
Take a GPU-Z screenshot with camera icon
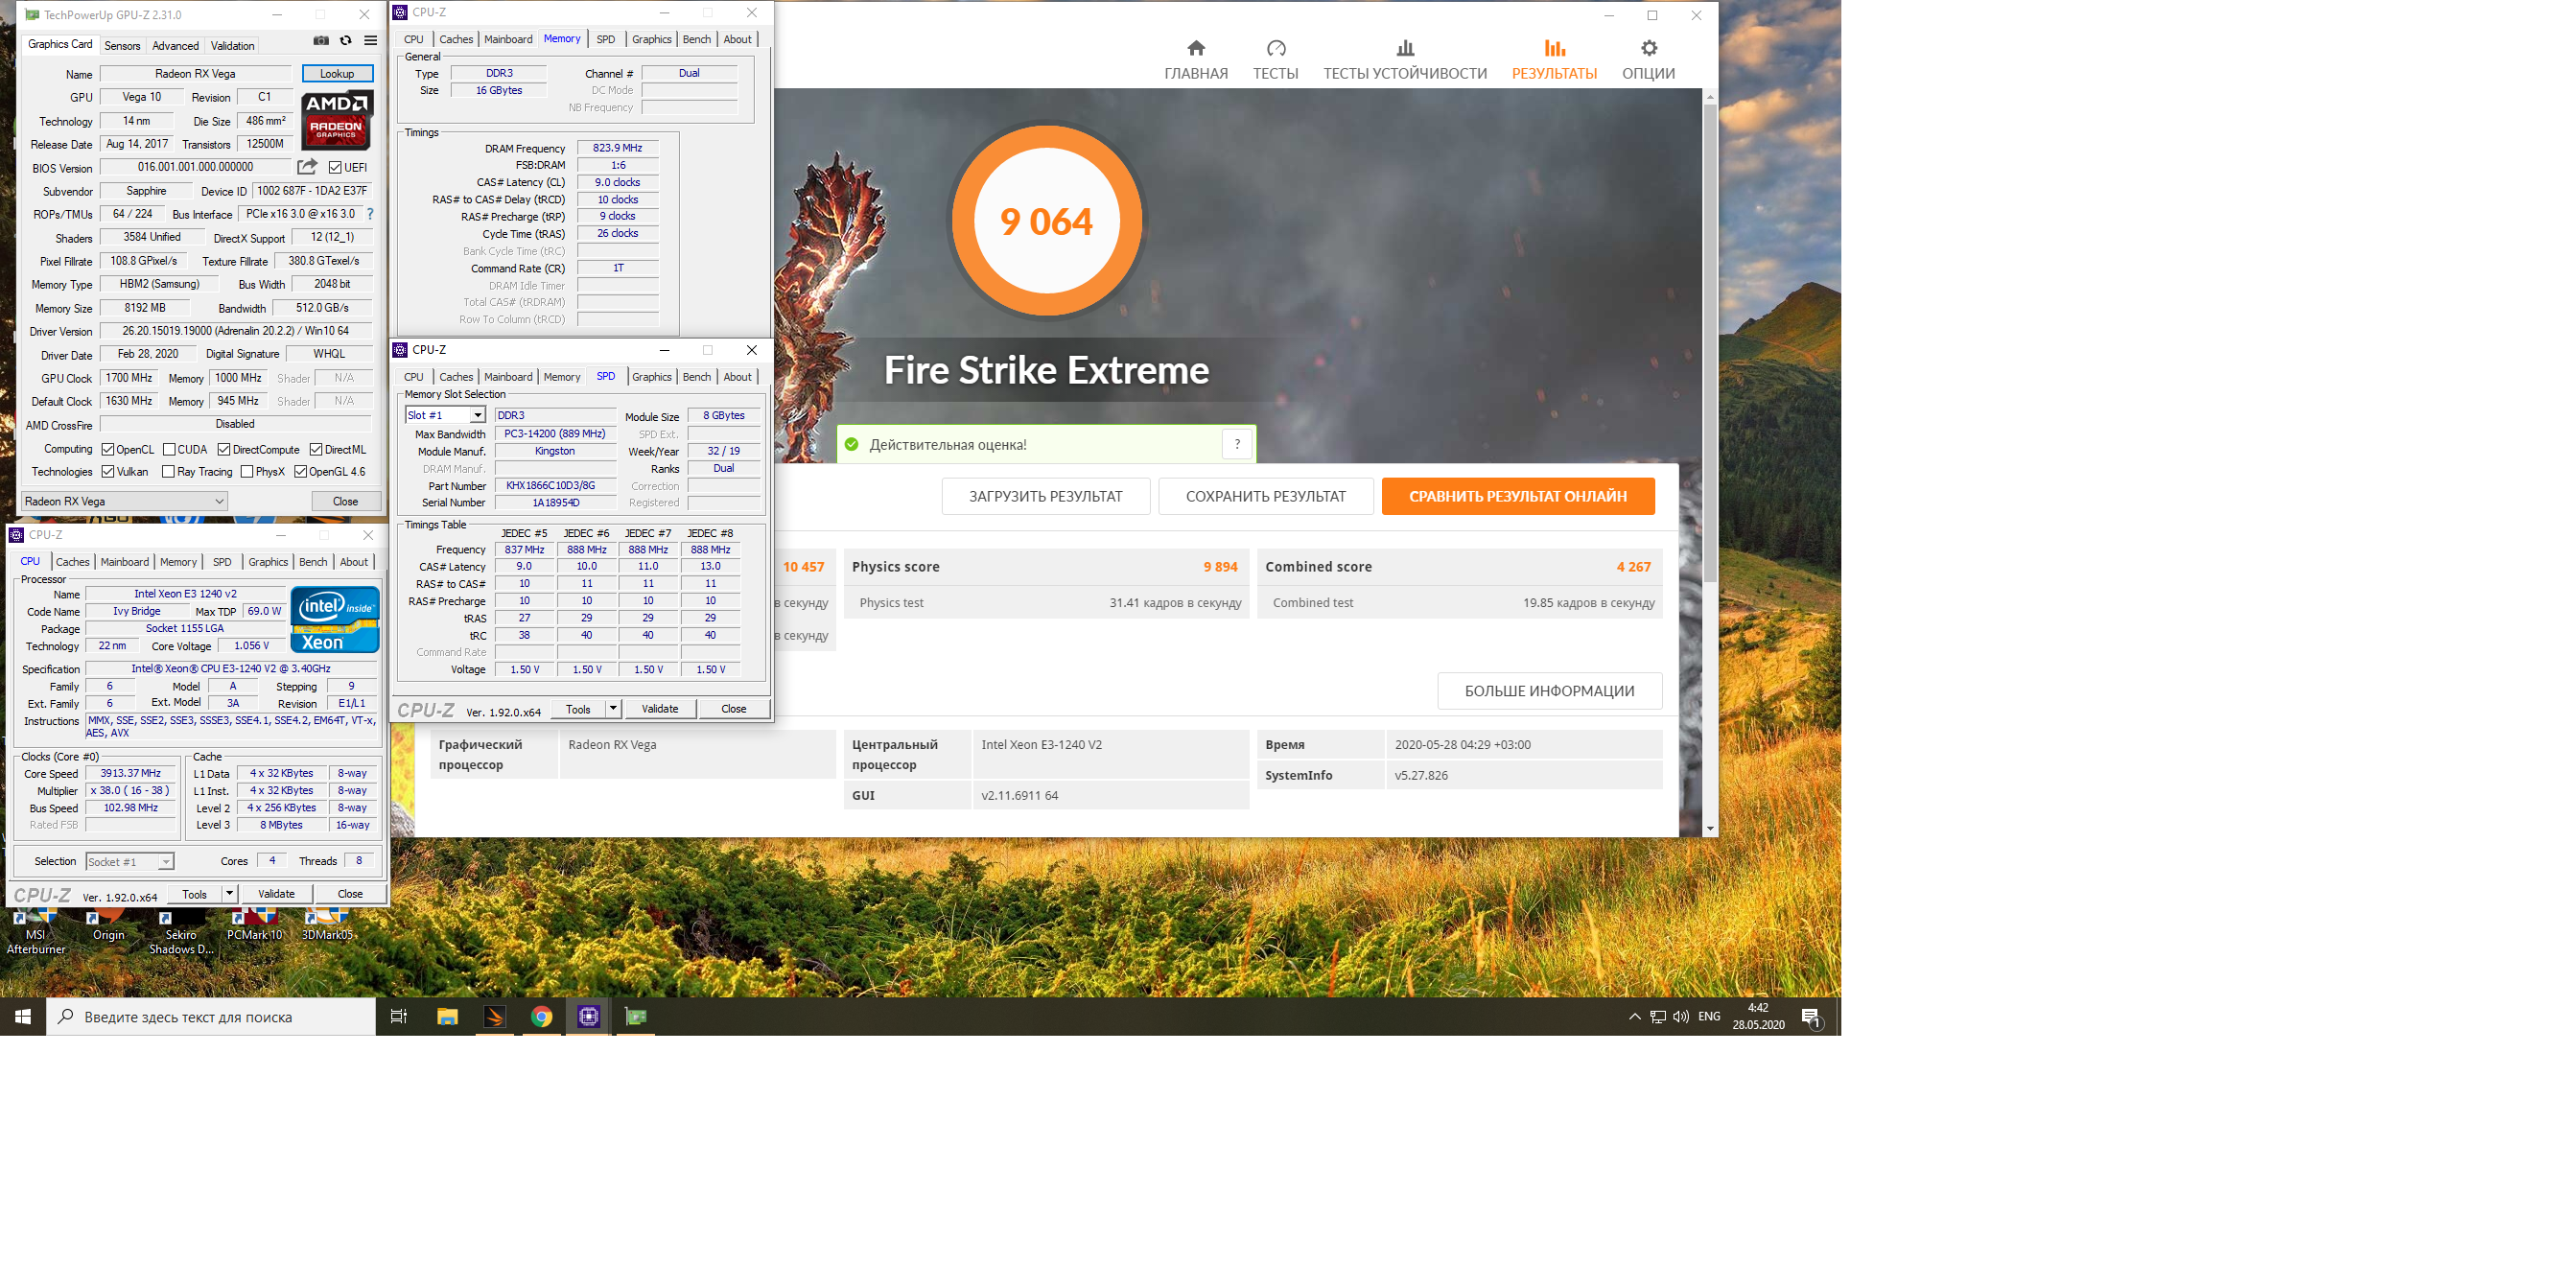pos(321,41)
